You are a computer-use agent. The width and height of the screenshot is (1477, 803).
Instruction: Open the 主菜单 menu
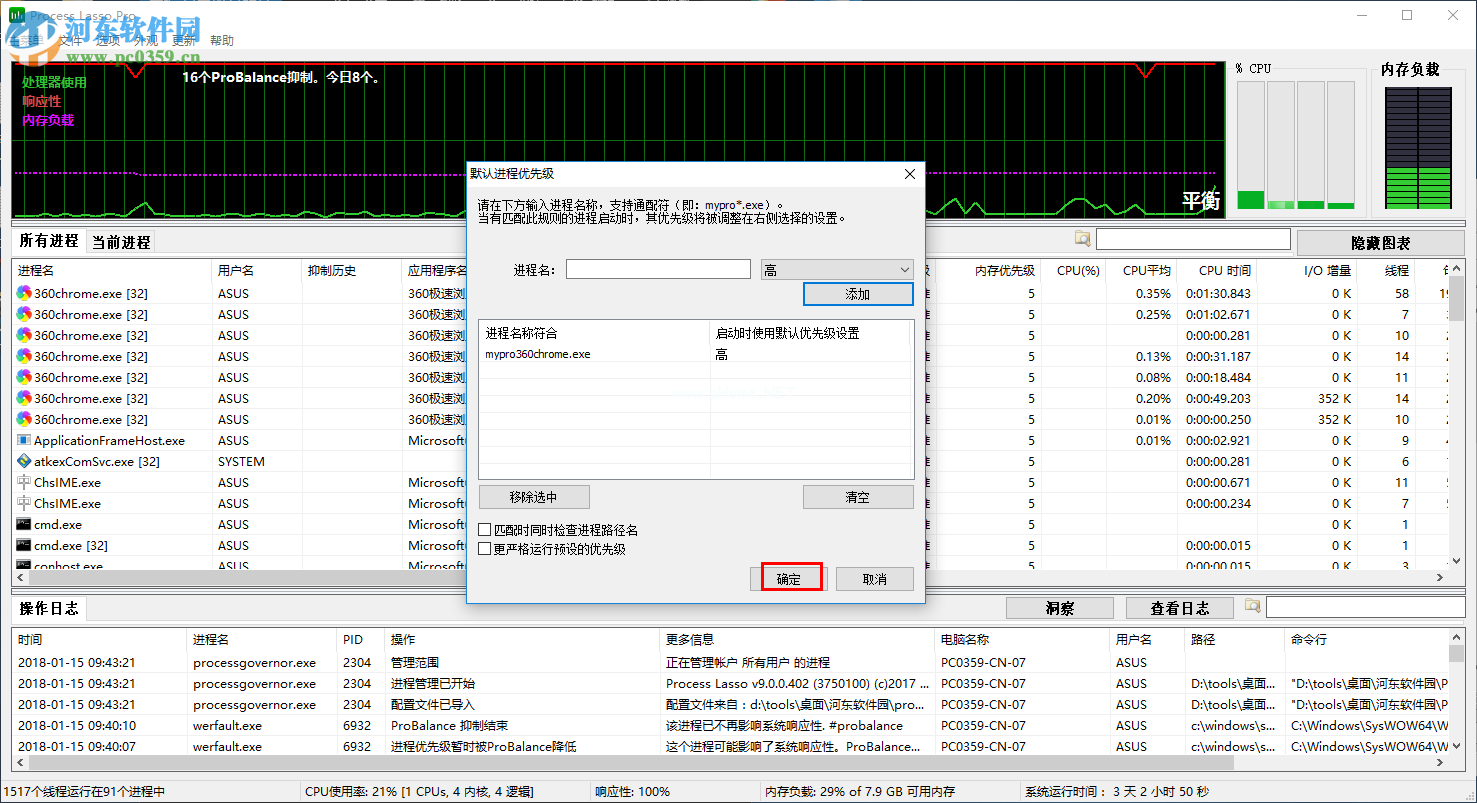(28, 40)
